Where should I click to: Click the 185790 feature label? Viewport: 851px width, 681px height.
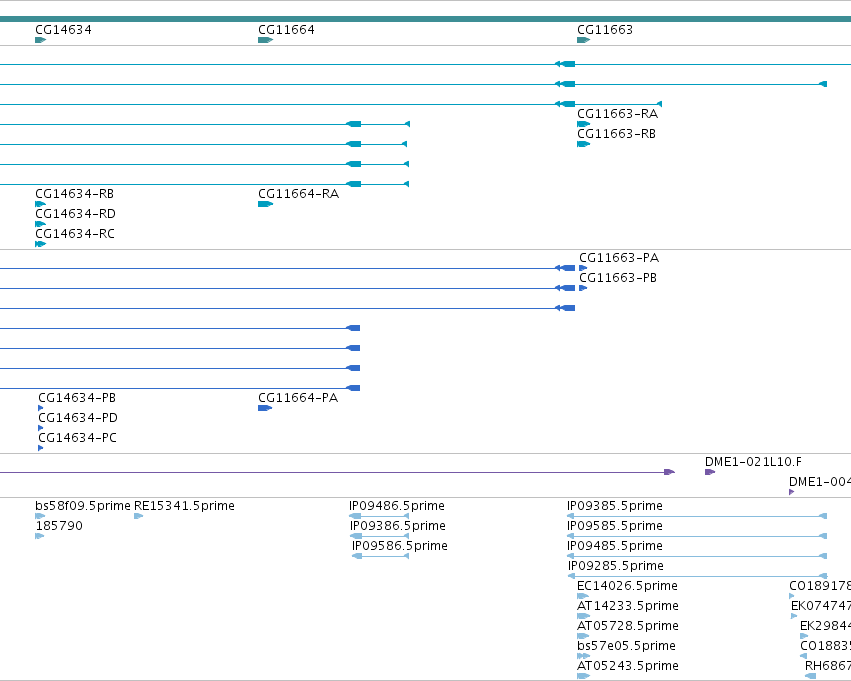[59, 526]
